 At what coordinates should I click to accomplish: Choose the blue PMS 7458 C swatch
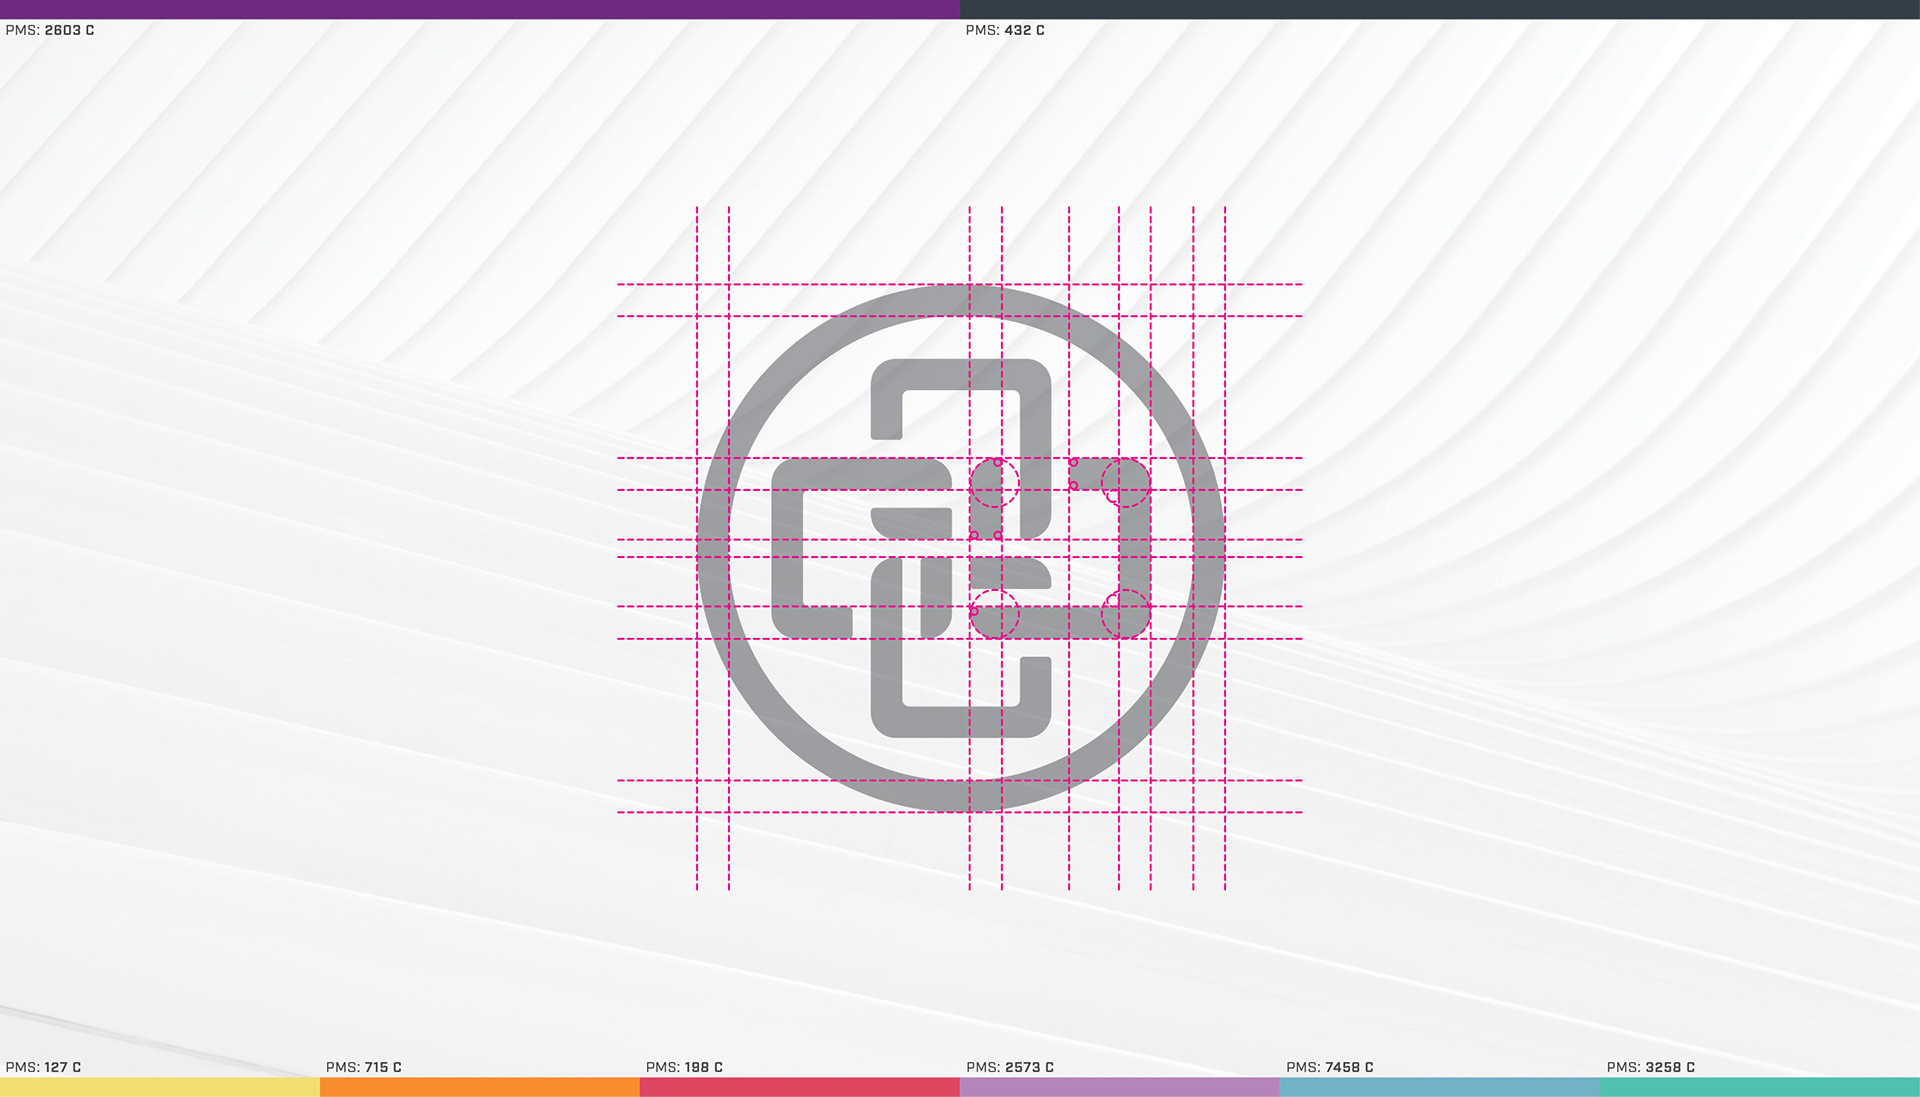coord(1440,1087)
